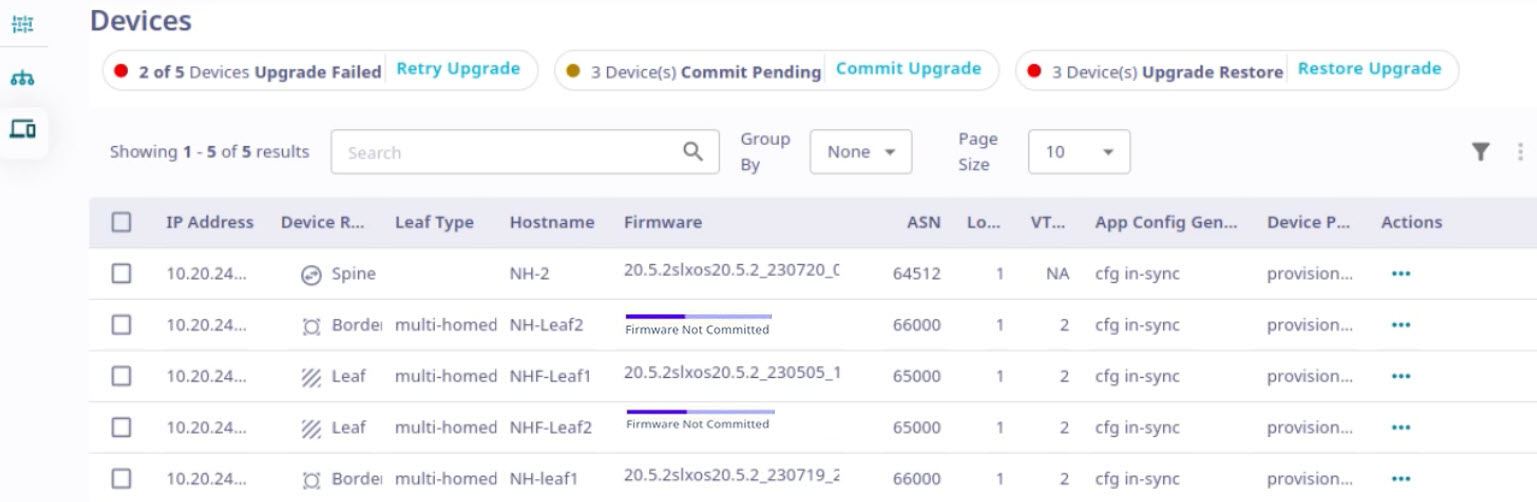Click Commit Upgrade link
1537x502 pixels.
(x=908, y=69)
